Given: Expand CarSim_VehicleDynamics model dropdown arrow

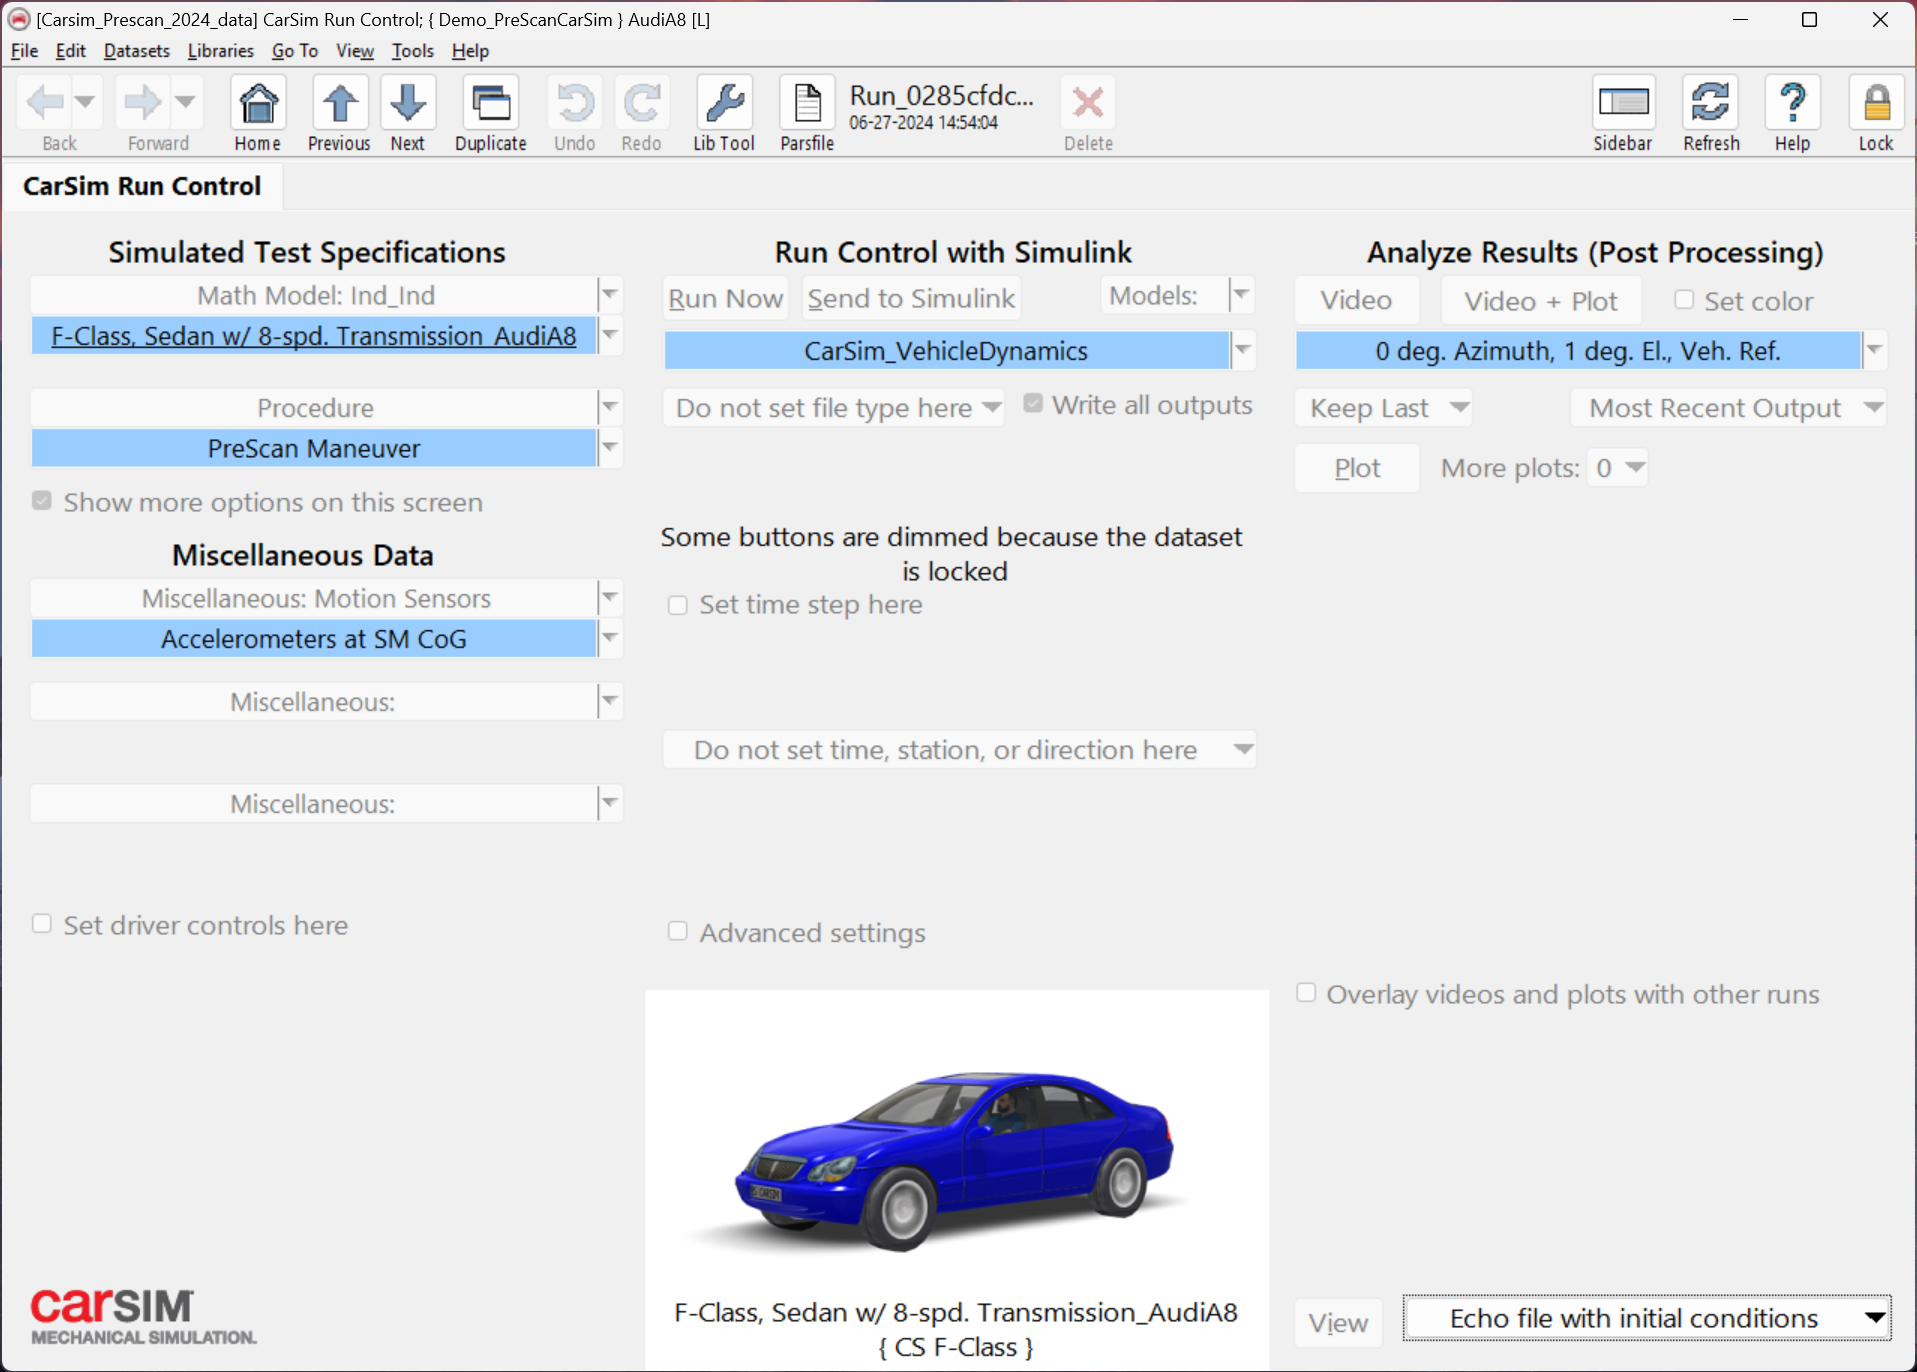Looking at the screenshot, I should pos(1243,350).
